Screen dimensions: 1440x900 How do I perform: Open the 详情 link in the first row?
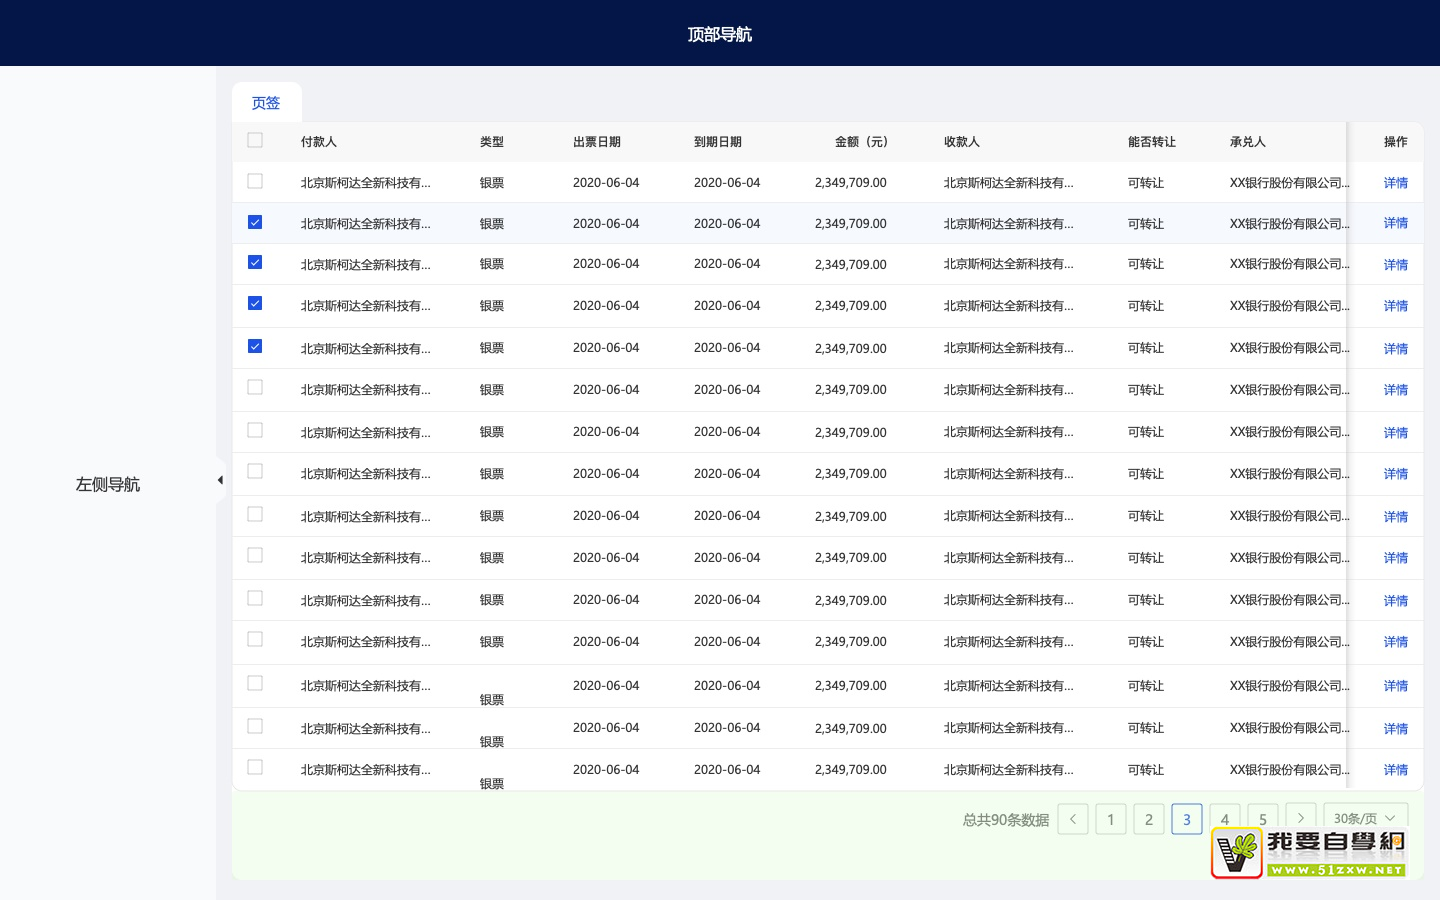[1395, 183]
